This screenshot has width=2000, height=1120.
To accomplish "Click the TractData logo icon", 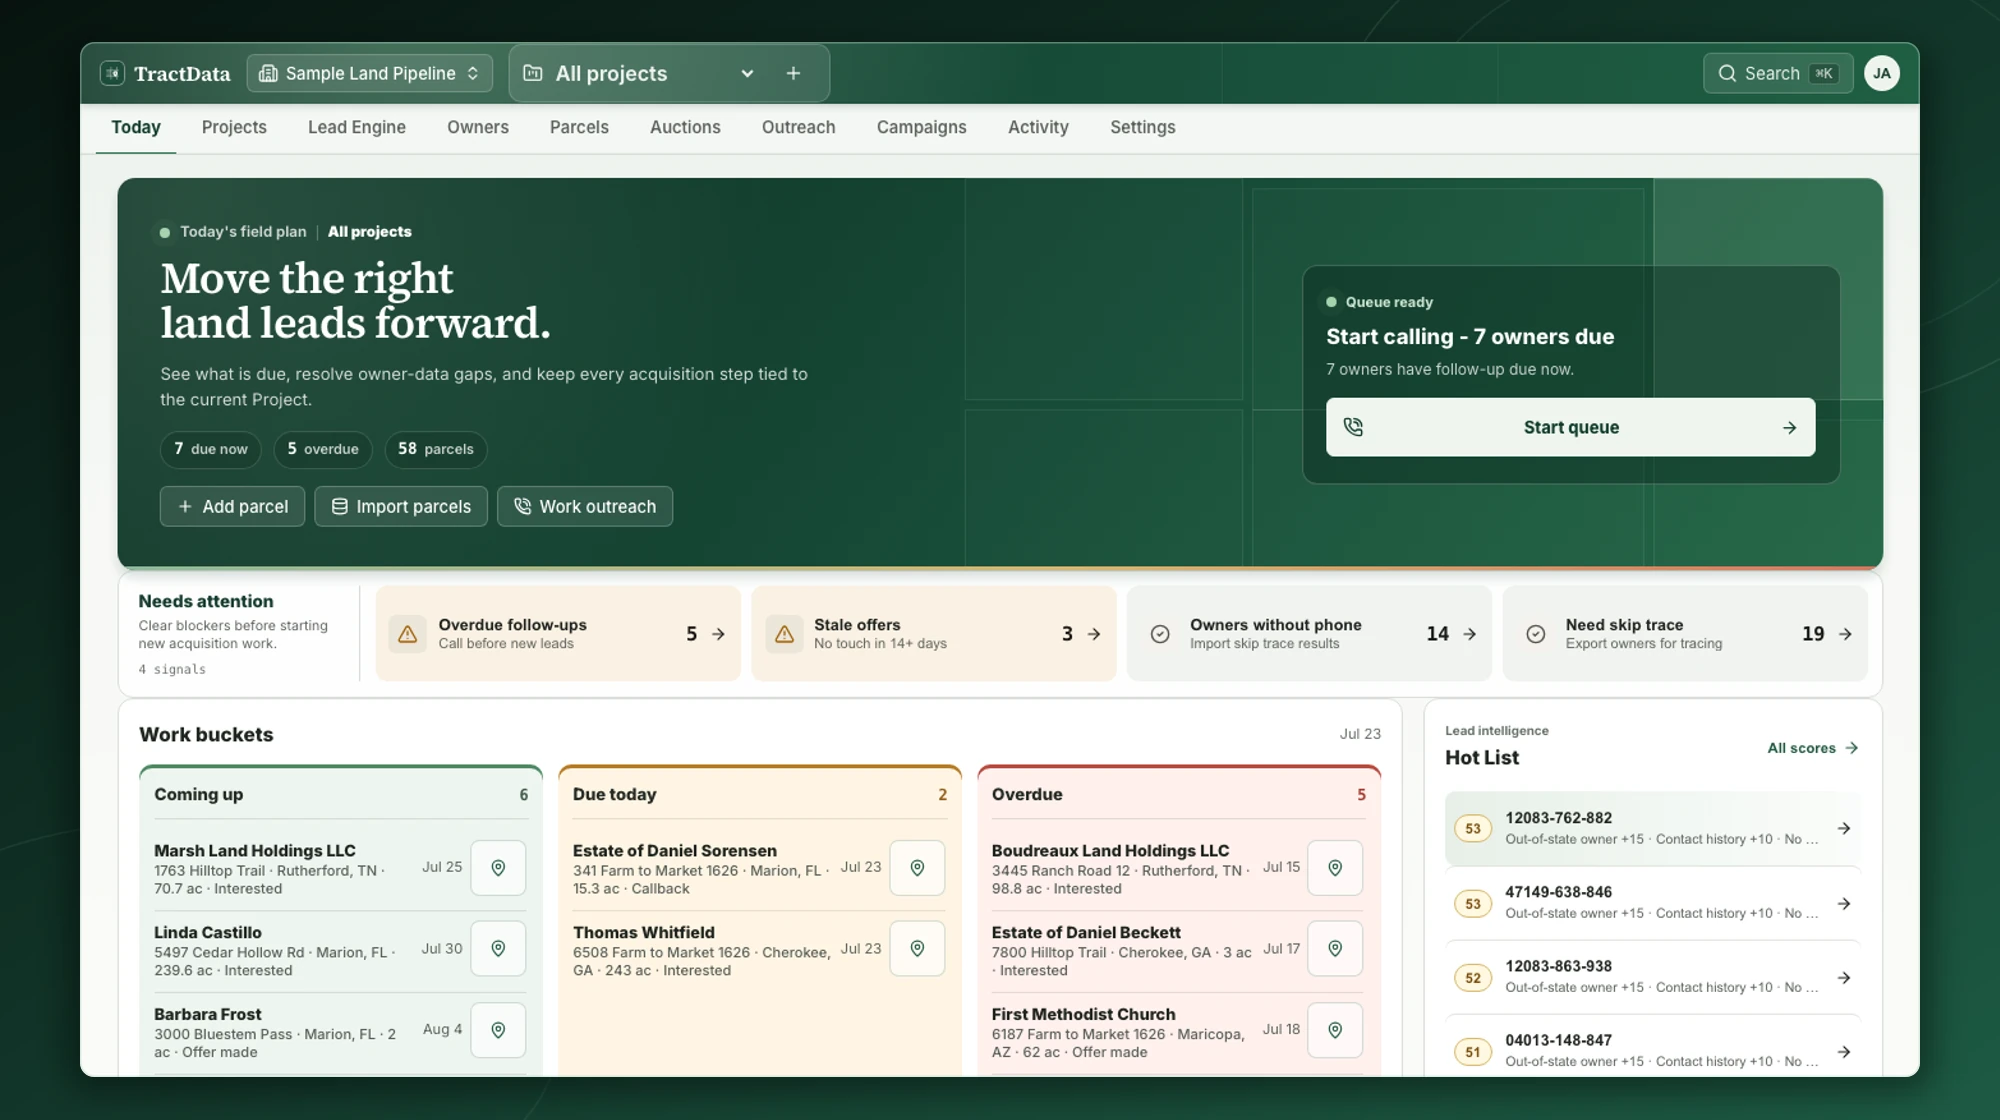I will pyautogui.click(x=112, y=73).
